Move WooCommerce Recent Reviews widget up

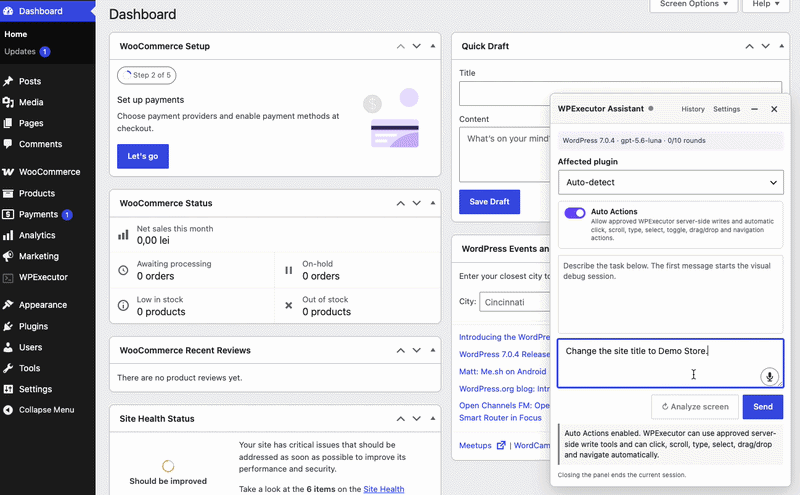coord(401,350)
